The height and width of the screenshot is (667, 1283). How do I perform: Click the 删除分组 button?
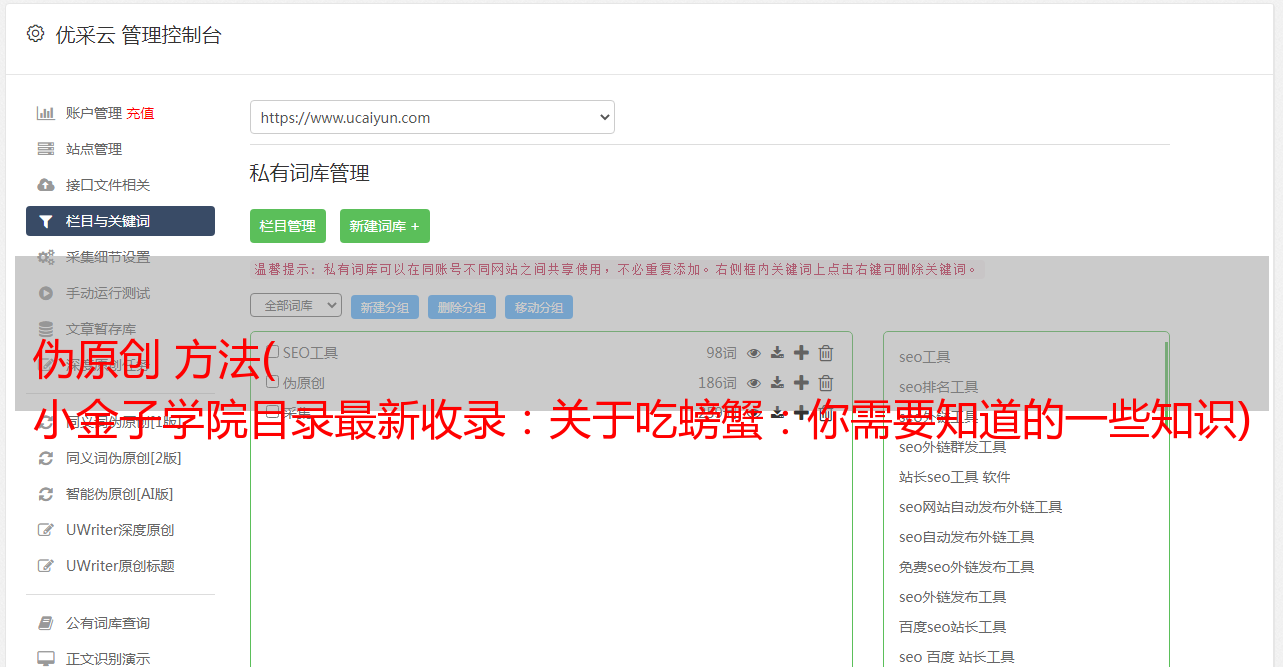[x=462, y=307]
